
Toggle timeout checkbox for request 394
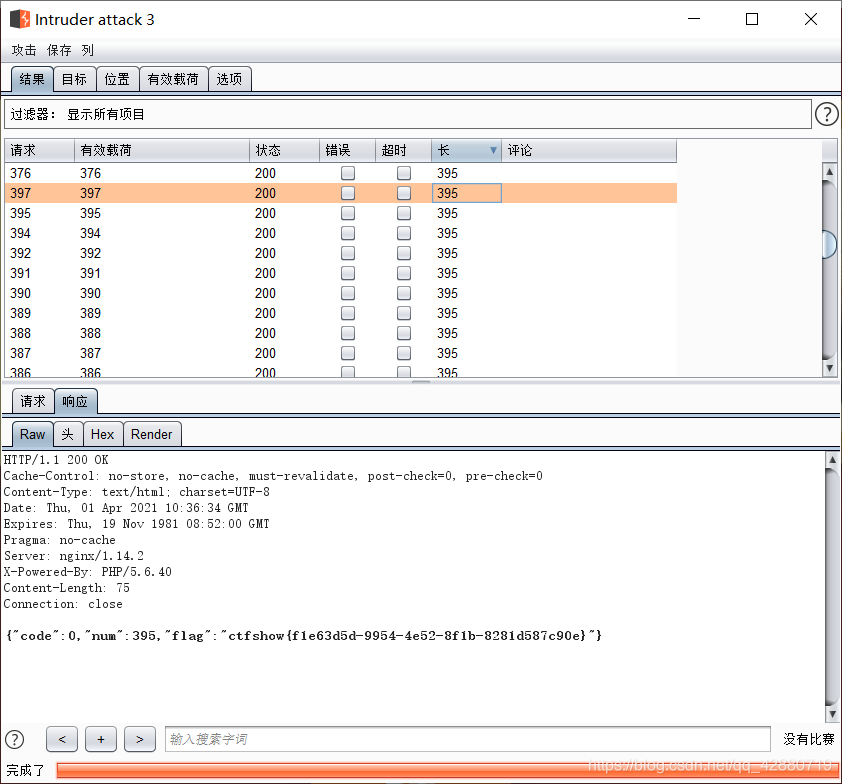[404, 233]
